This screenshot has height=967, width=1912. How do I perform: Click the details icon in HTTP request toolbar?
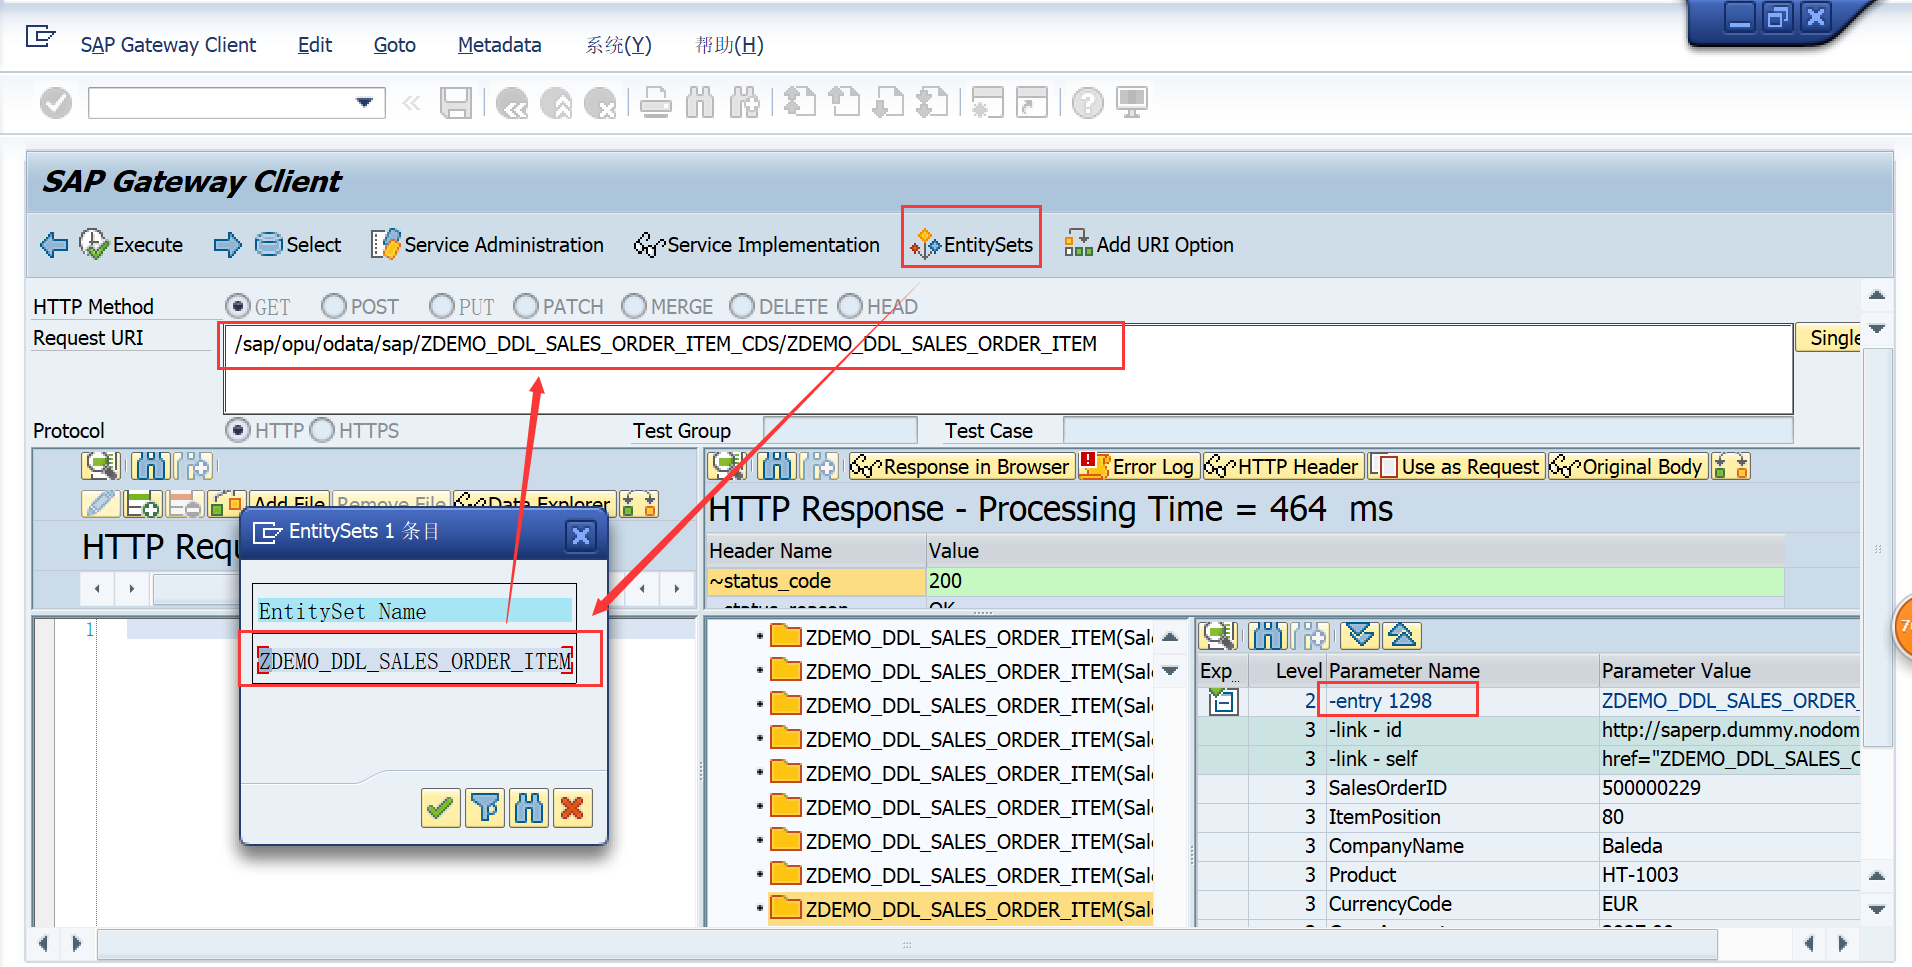point(101,466)
